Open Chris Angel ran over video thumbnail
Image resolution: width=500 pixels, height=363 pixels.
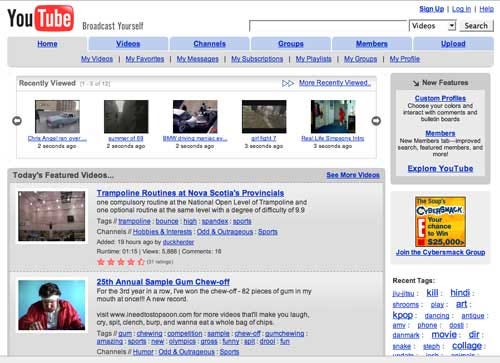click(x=57, y=116)
